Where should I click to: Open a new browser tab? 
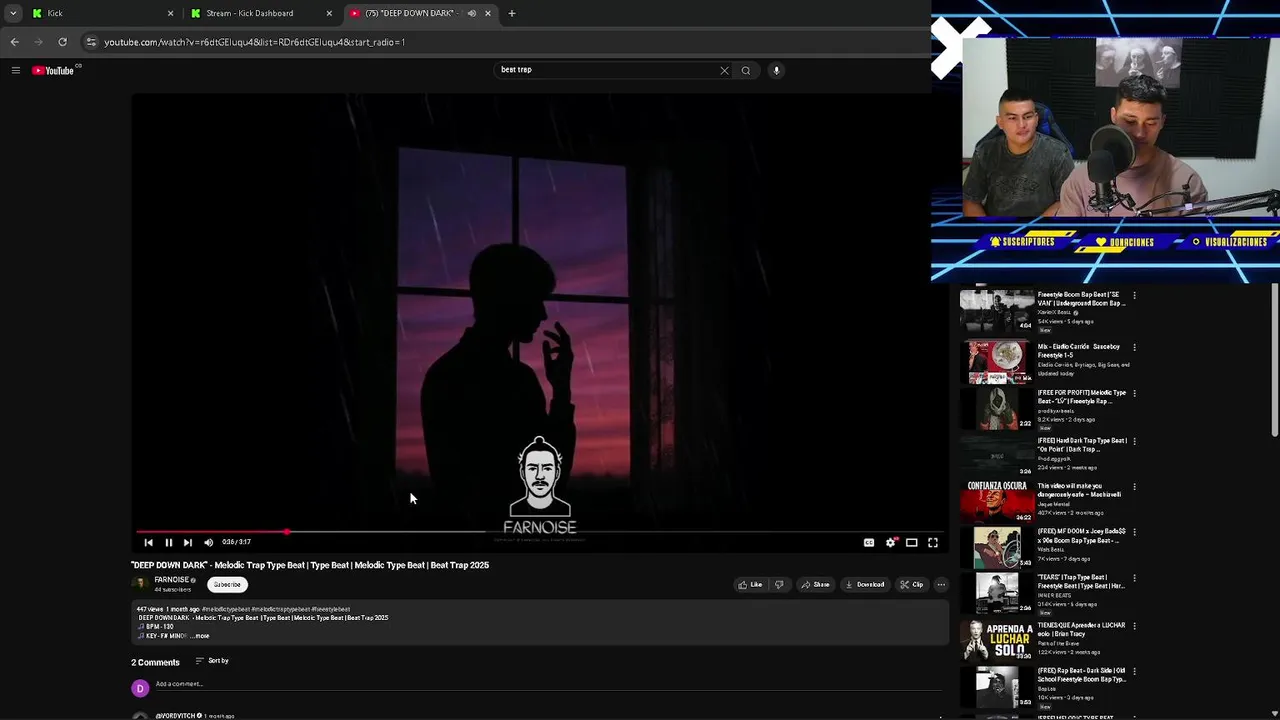click(x=512, y=13)
